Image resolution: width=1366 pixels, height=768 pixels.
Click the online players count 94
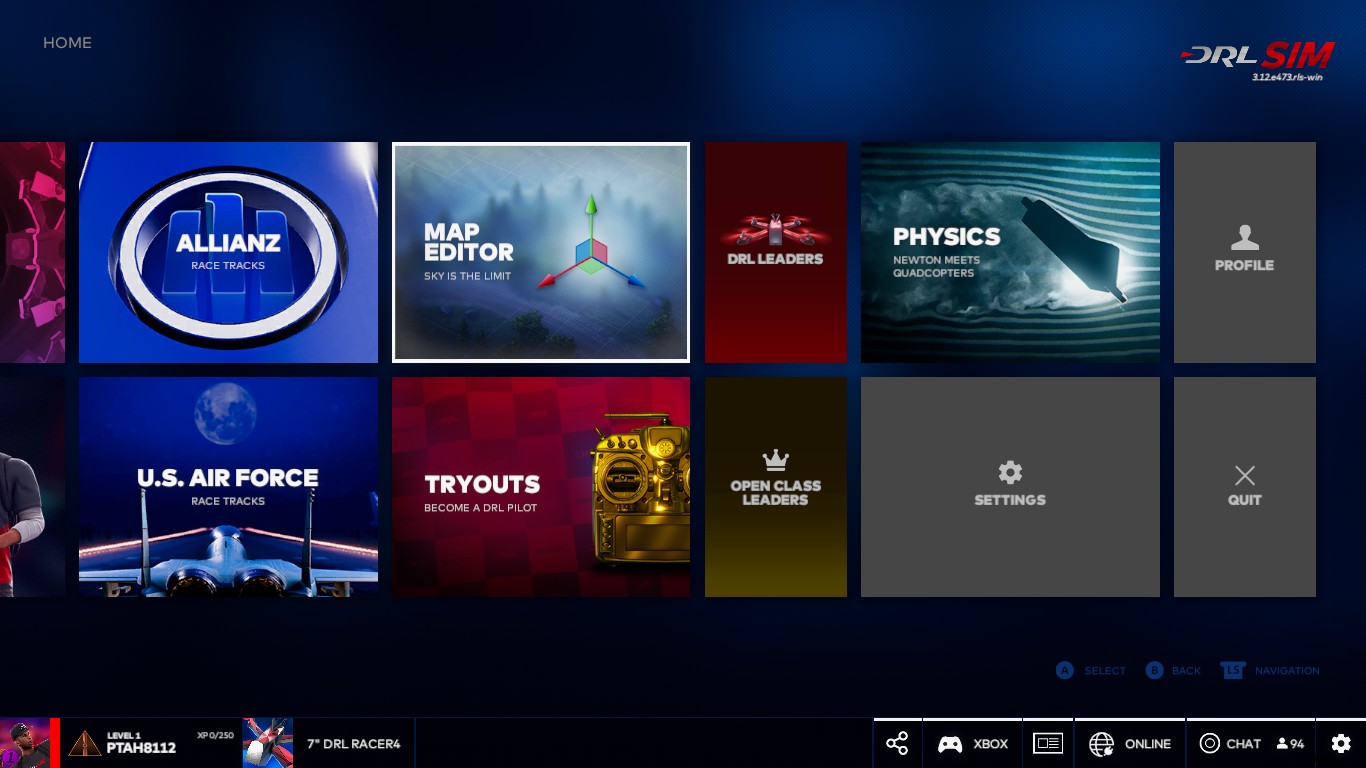(1290, 744)
